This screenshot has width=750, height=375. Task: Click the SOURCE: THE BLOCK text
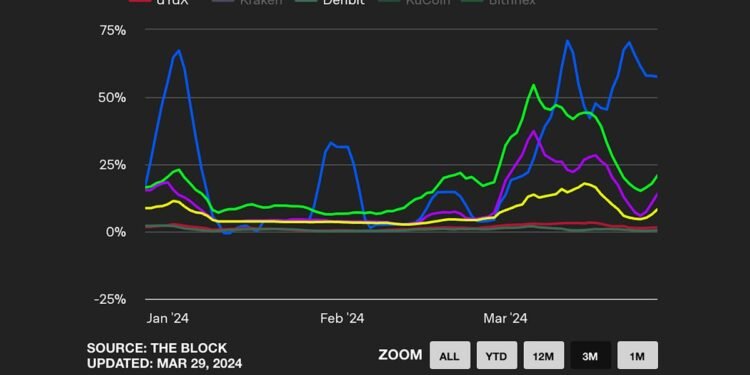point(157,348)
